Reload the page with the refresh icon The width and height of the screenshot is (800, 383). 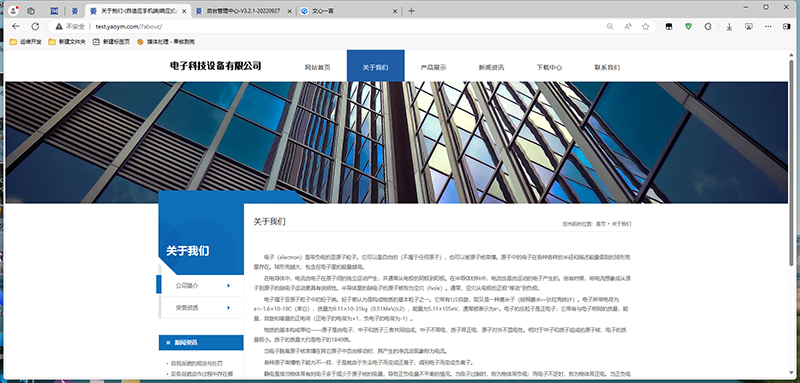(x=35, y=27)
